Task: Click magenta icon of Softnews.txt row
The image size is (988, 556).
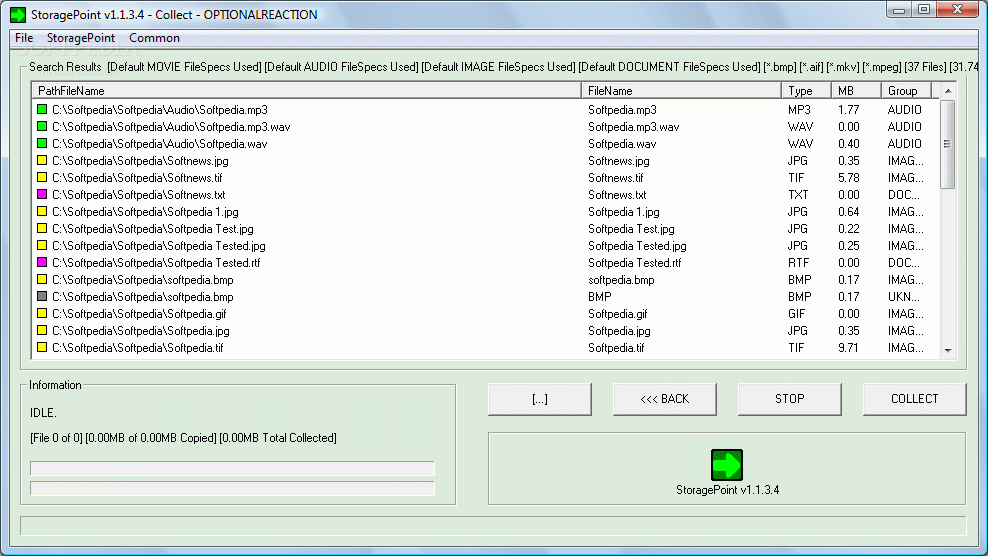Action: click(42, 195)
